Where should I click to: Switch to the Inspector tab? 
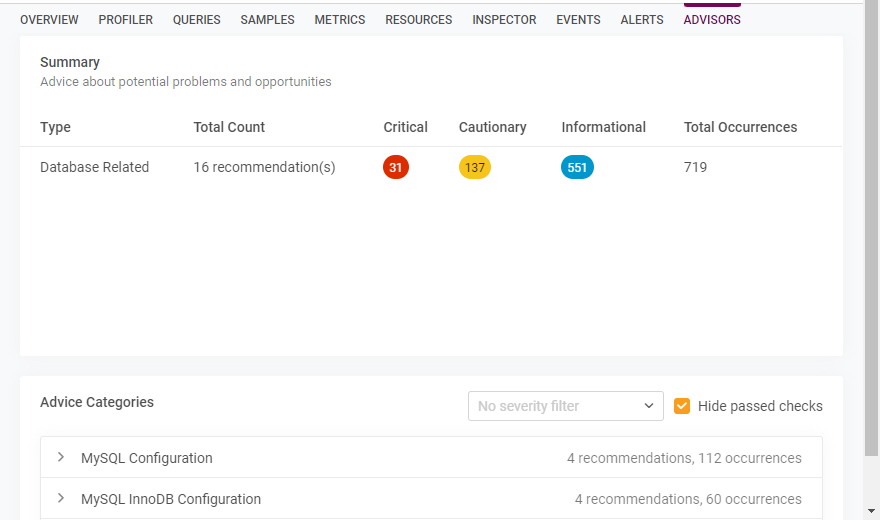(x=504, y=20)
